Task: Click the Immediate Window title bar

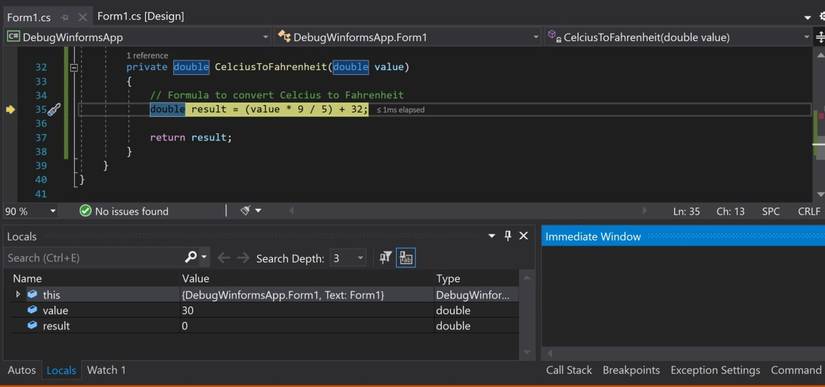Action: point(683,237)
